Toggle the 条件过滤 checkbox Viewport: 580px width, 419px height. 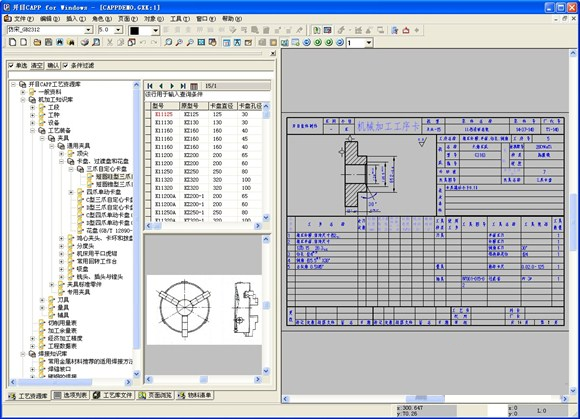coord(65,65)
